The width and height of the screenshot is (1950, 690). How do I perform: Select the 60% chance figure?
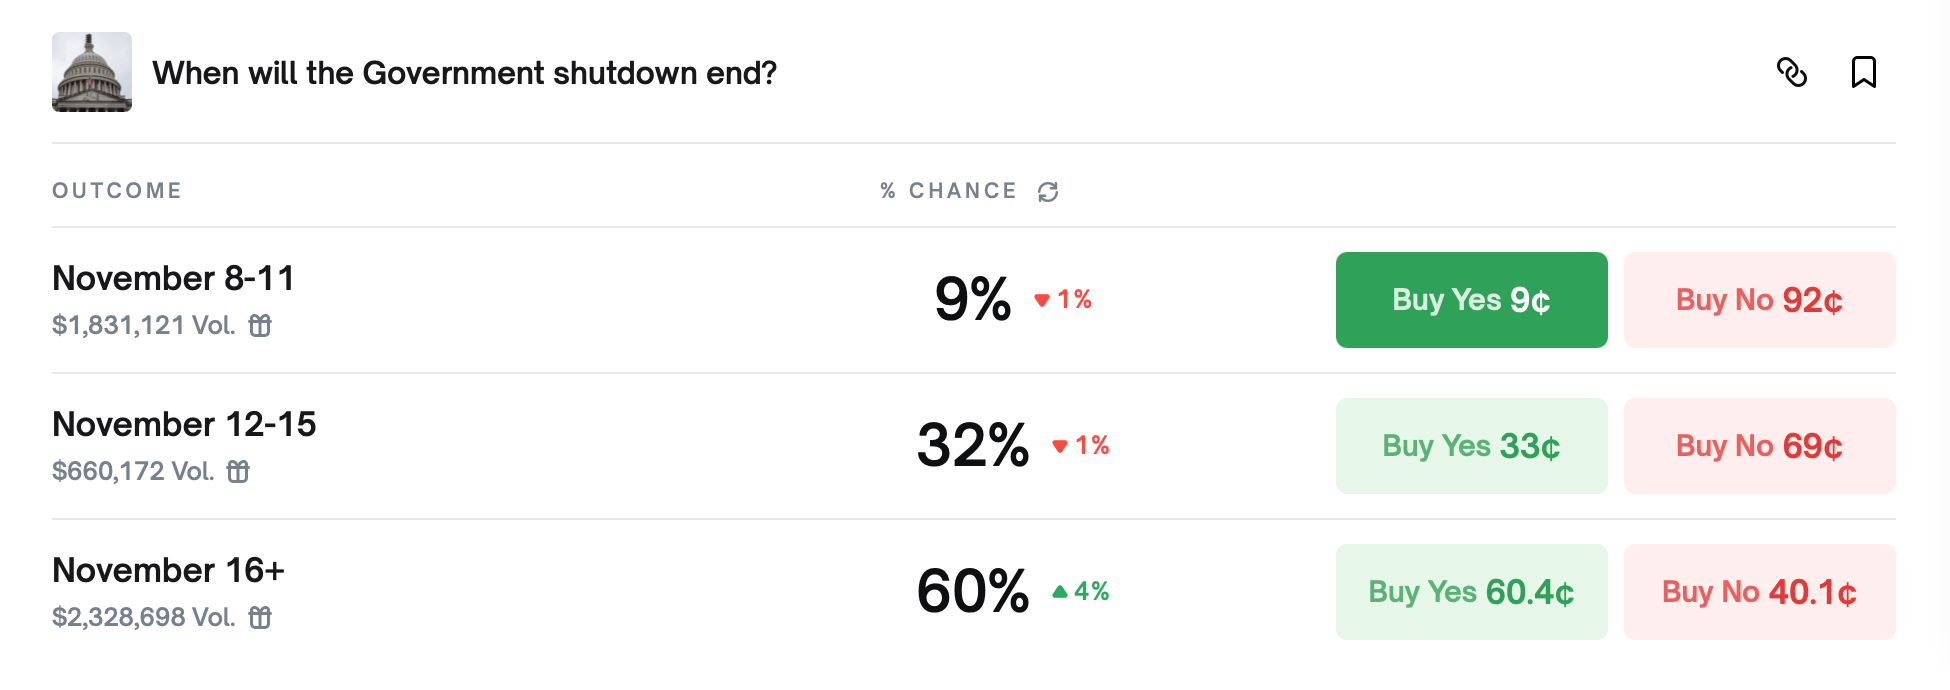(x=972, y=591)
